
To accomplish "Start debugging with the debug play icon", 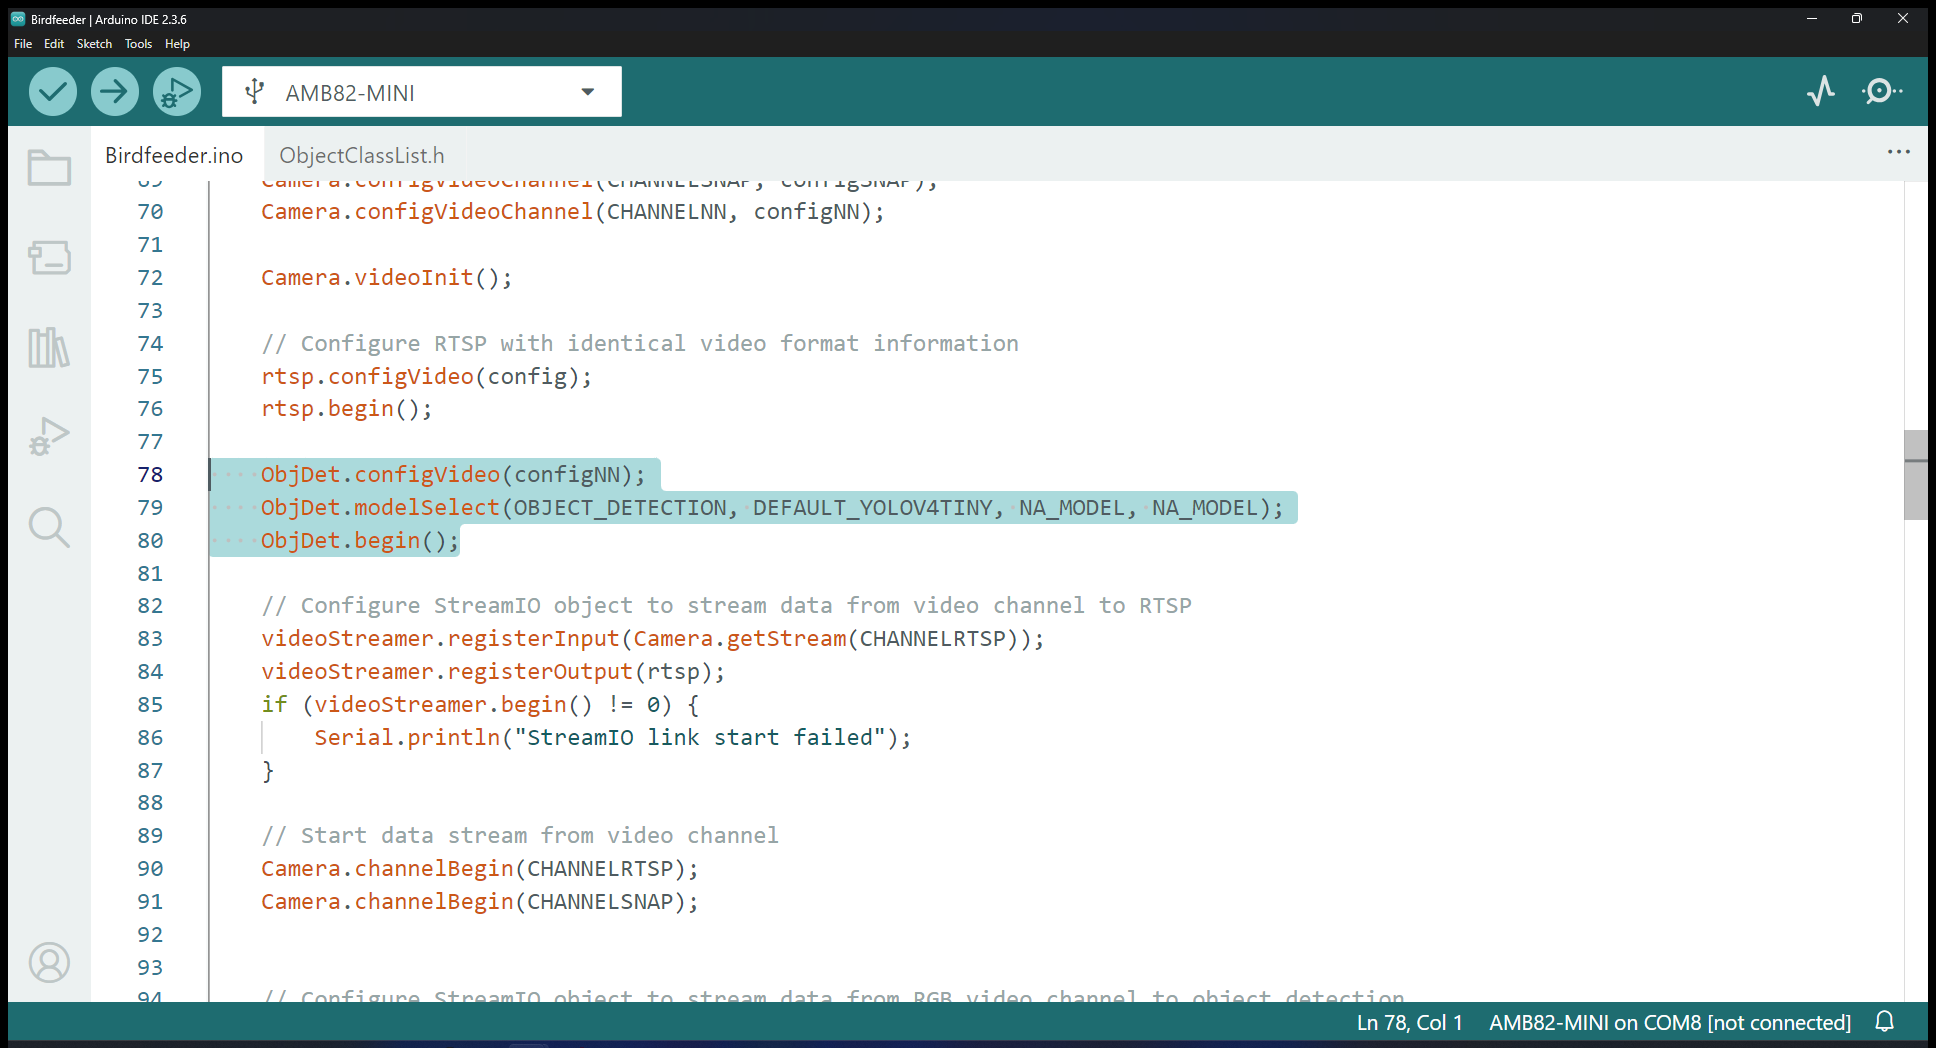I will point(177,92).
